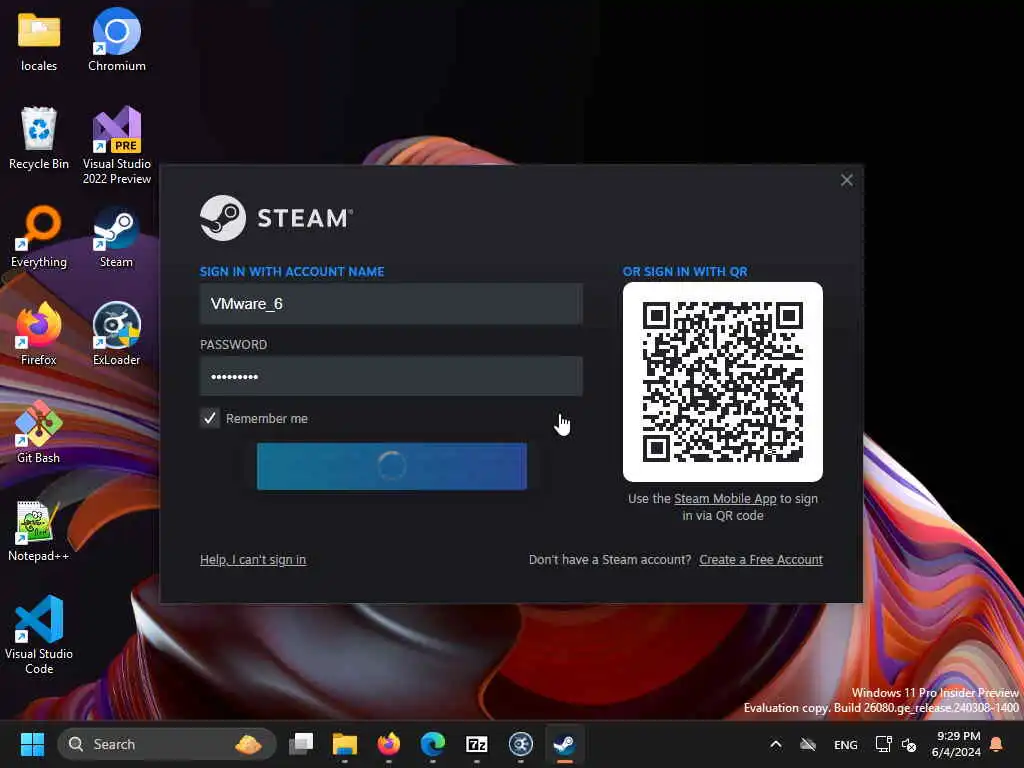The image size is (1024, 768).
Task: Select Visual Studio 2022 Preview shortcut
Action: pos(116,145)
